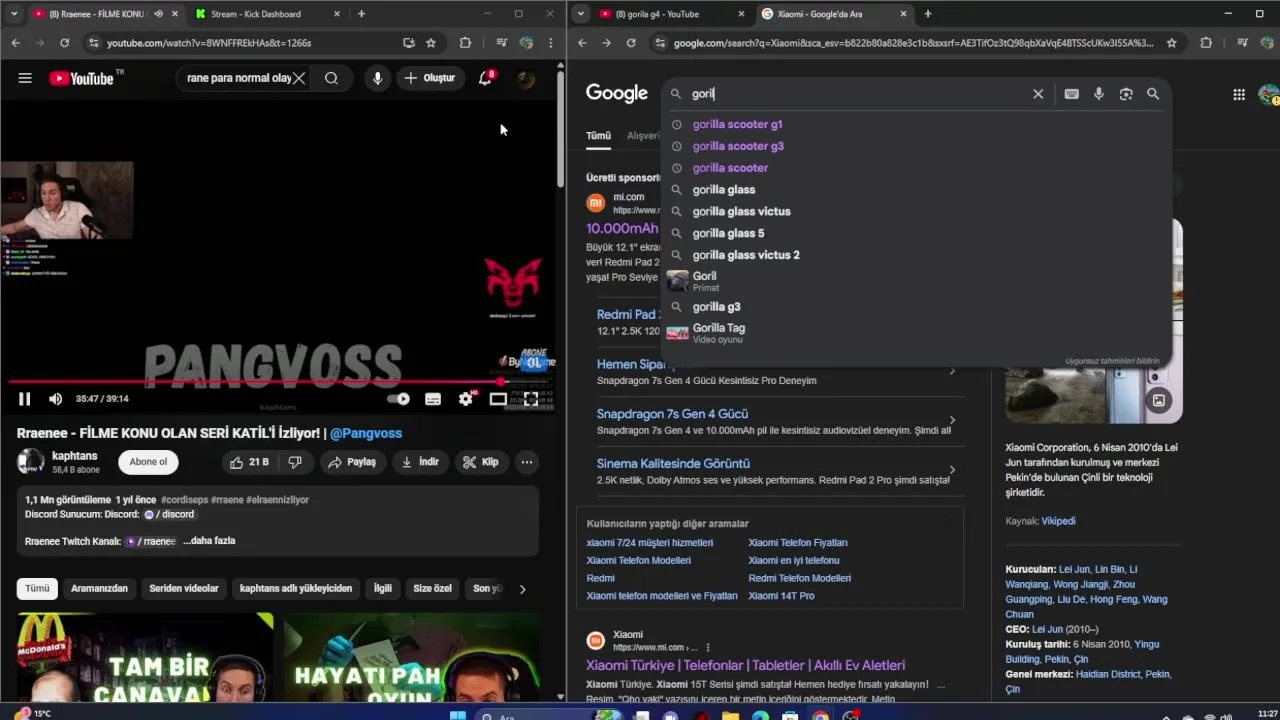The image size is (1280, 720).
Task: Start YouTube voice search microphone
Action: 377,78
